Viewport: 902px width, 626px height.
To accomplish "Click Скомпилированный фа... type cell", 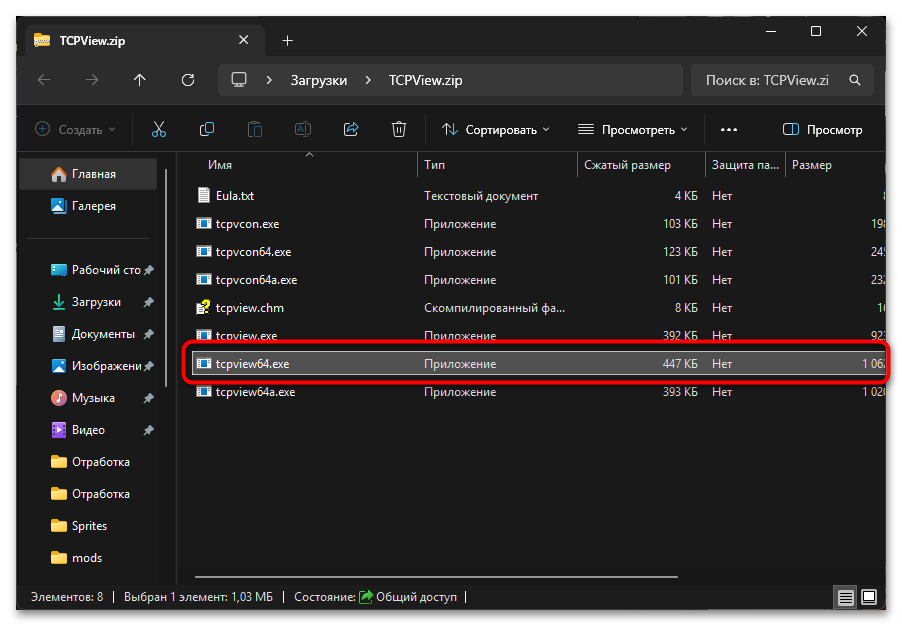I will click(494, 308).
